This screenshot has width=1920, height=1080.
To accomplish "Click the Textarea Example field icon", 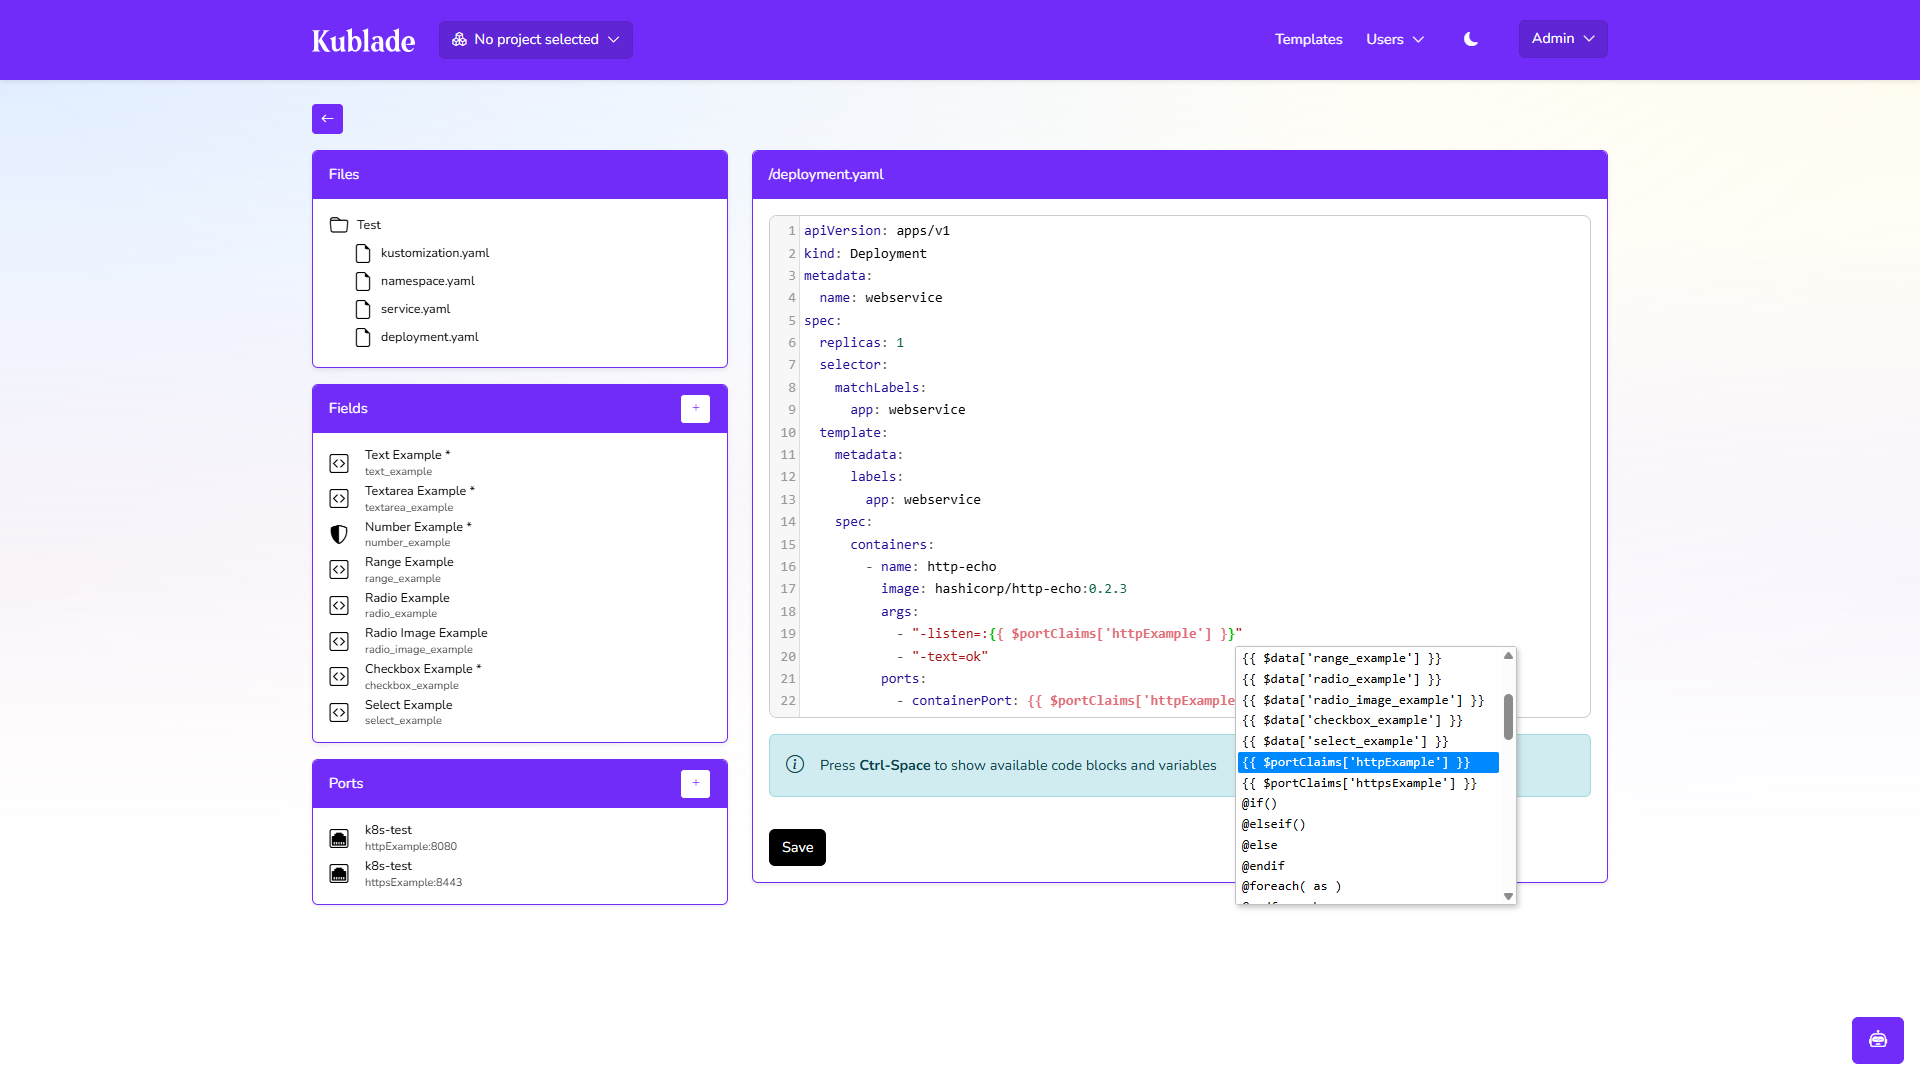I will (339, 498).
